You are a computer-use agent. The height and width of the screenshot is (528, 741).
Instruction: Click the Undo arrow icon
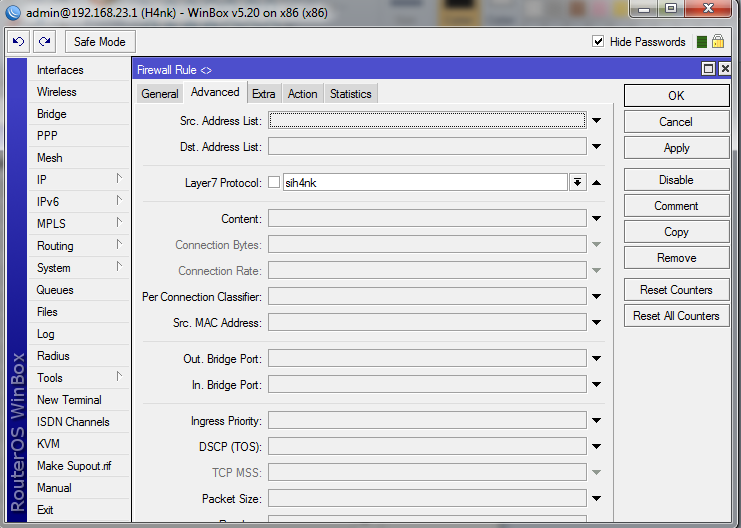pyautogui.click(x=18, y=42)
